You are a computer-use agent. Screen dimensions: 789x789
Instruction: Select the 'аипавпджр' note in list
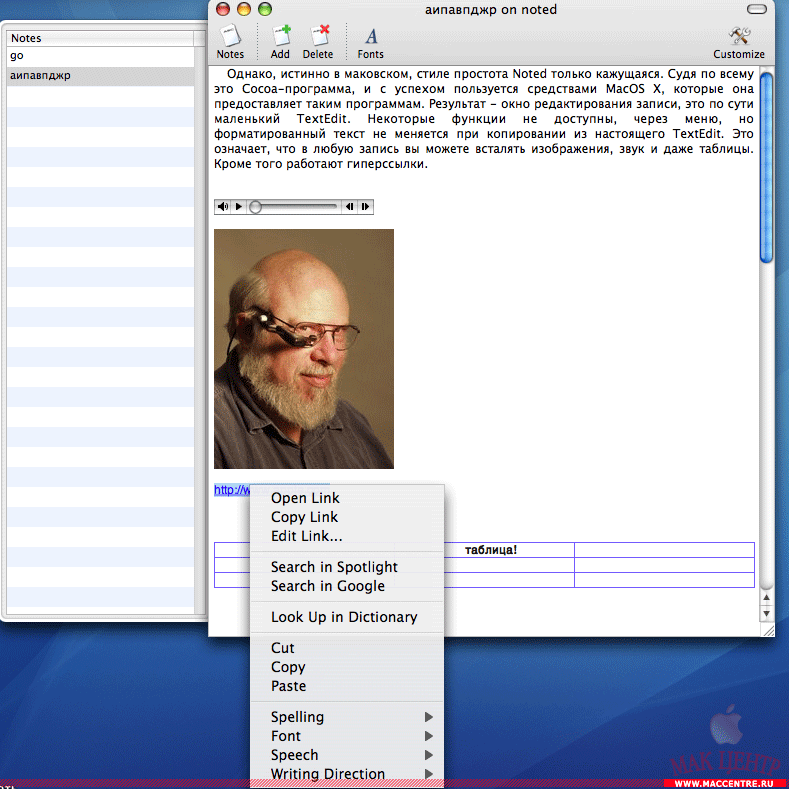[101, 76]
